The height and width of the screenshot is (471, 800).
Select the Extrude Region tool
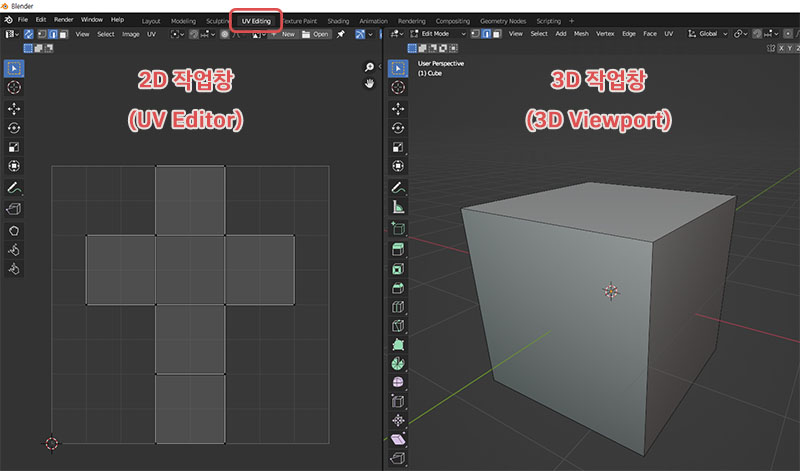[398, 249]
